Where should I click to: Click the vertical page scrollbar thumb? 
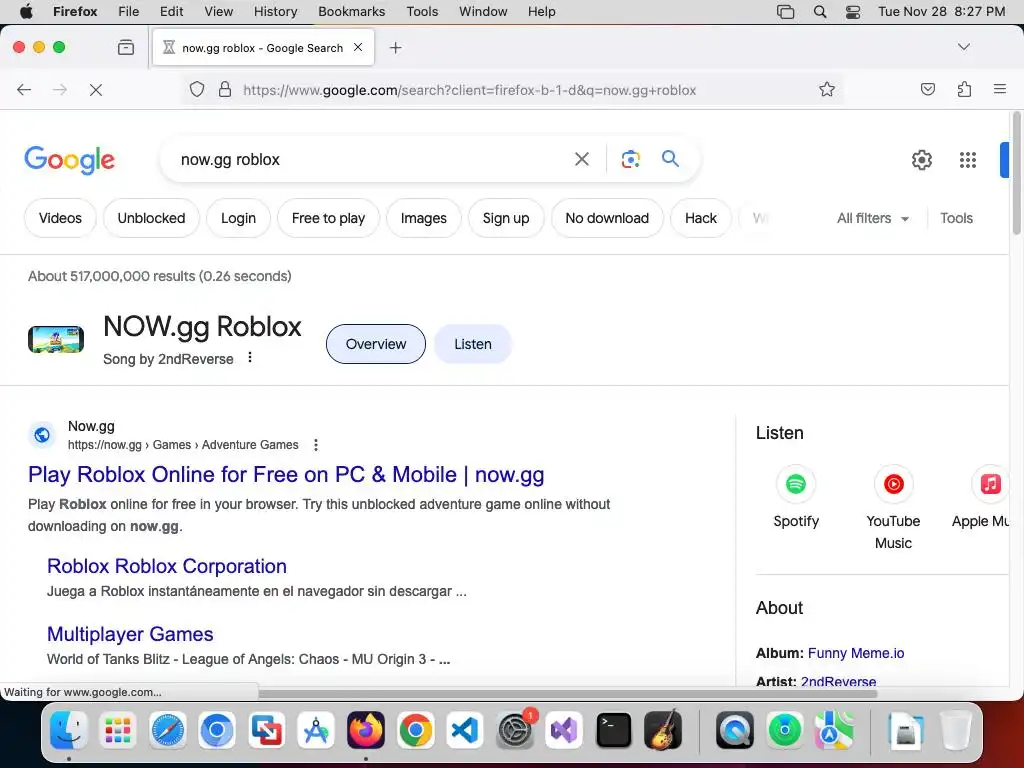[1016, 173]
